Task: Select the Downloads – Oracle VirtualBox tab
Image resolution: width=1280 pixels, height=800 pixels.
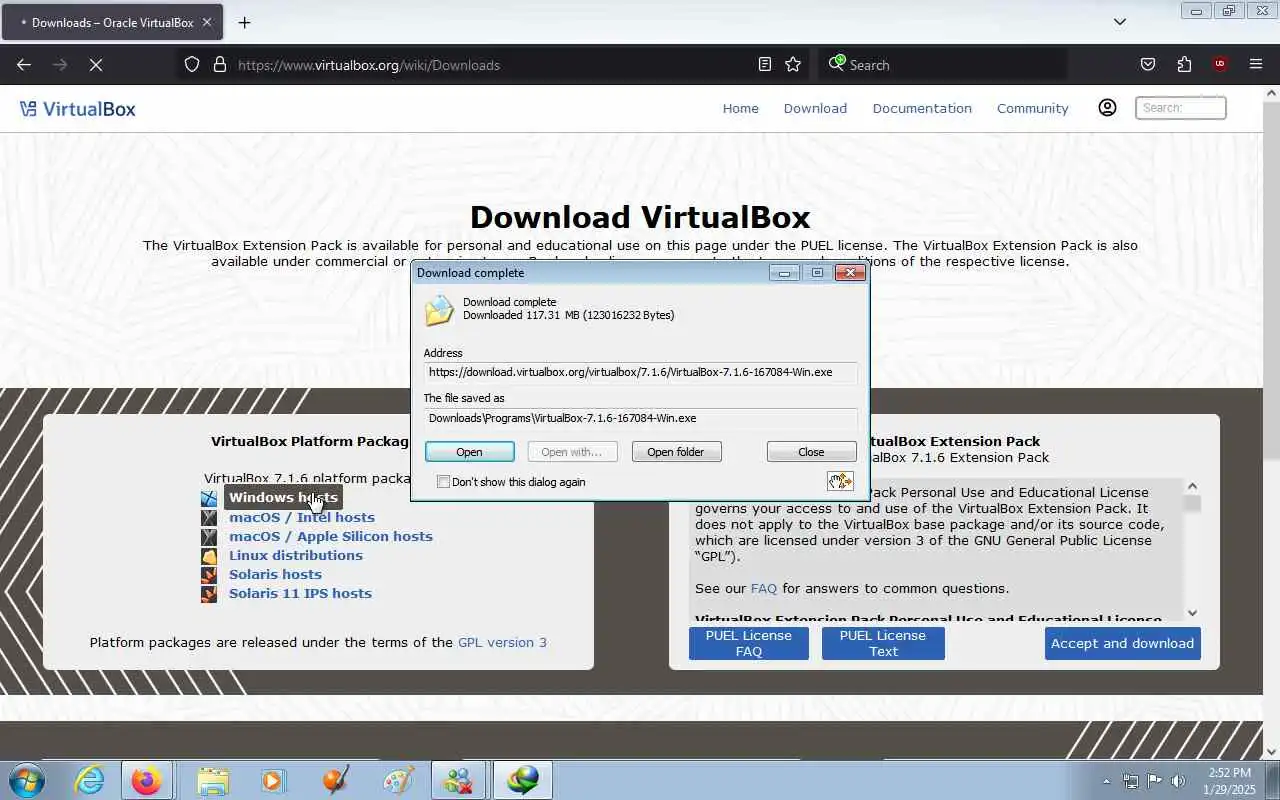Action: click(113, 22)
